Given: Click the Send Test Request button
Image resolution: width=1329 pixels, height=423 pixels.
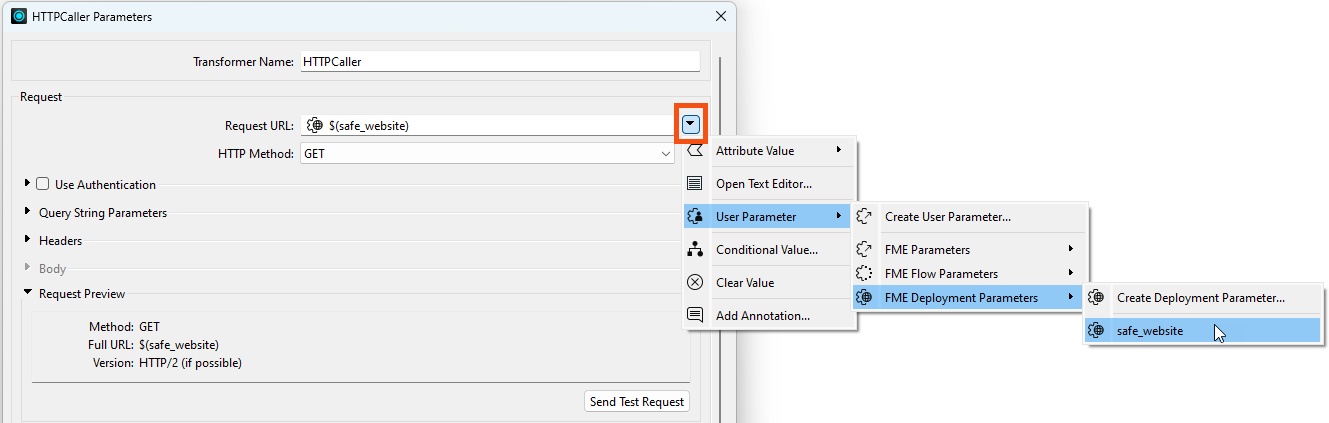Looking at the screenshot, I should [x=637, y=401].
